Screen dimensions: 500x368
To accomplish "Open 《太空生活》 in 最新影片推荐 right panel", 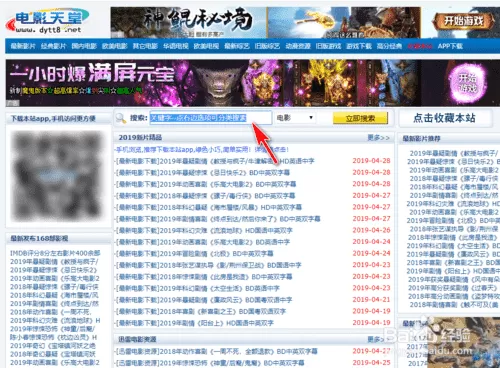I will click(453, 246).
